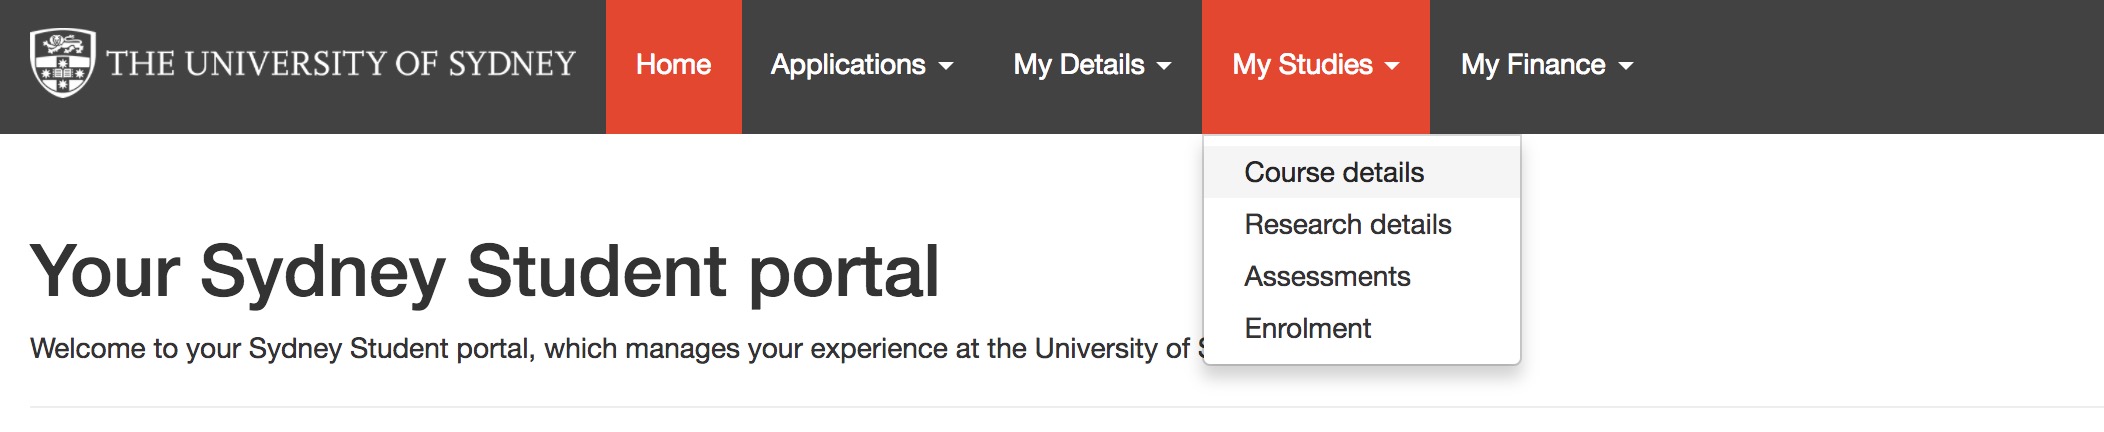The image size is (2104, 432).
Task: Click the caret arrow beside My Studies
Action: coord(1392,67)
